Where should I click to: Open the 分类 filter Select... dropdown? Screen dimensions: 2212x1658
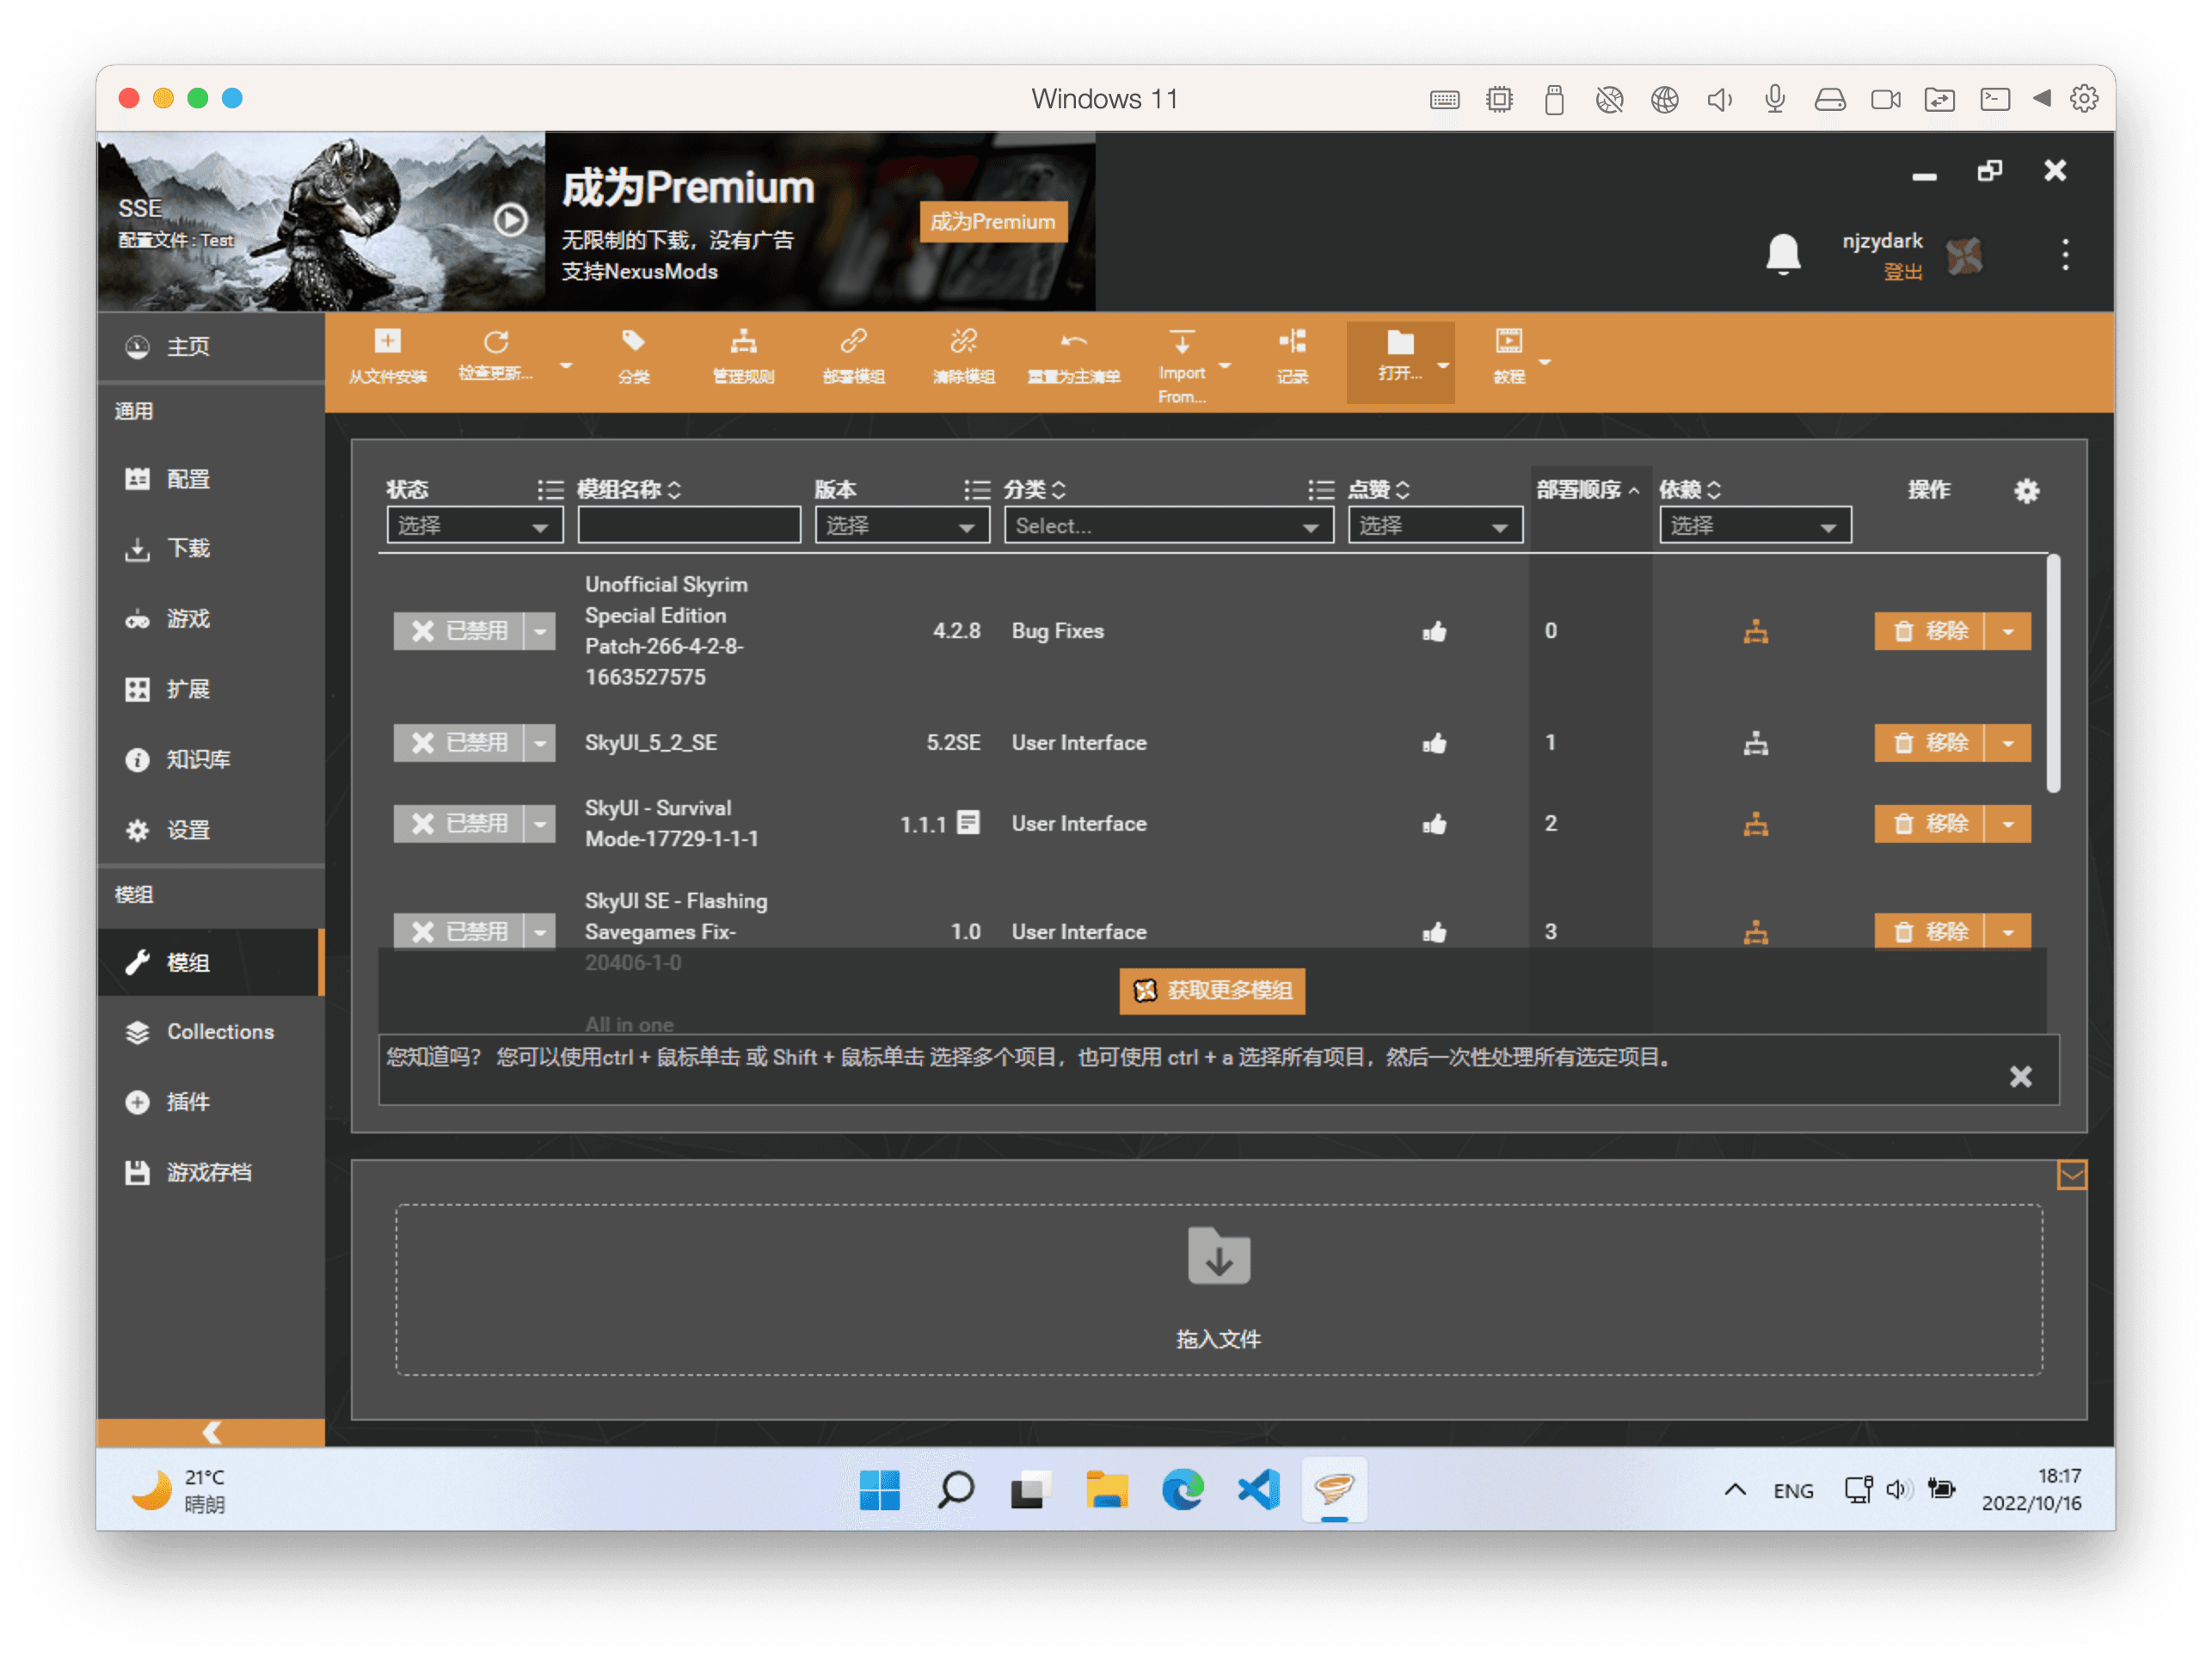tap(1168, 526)
